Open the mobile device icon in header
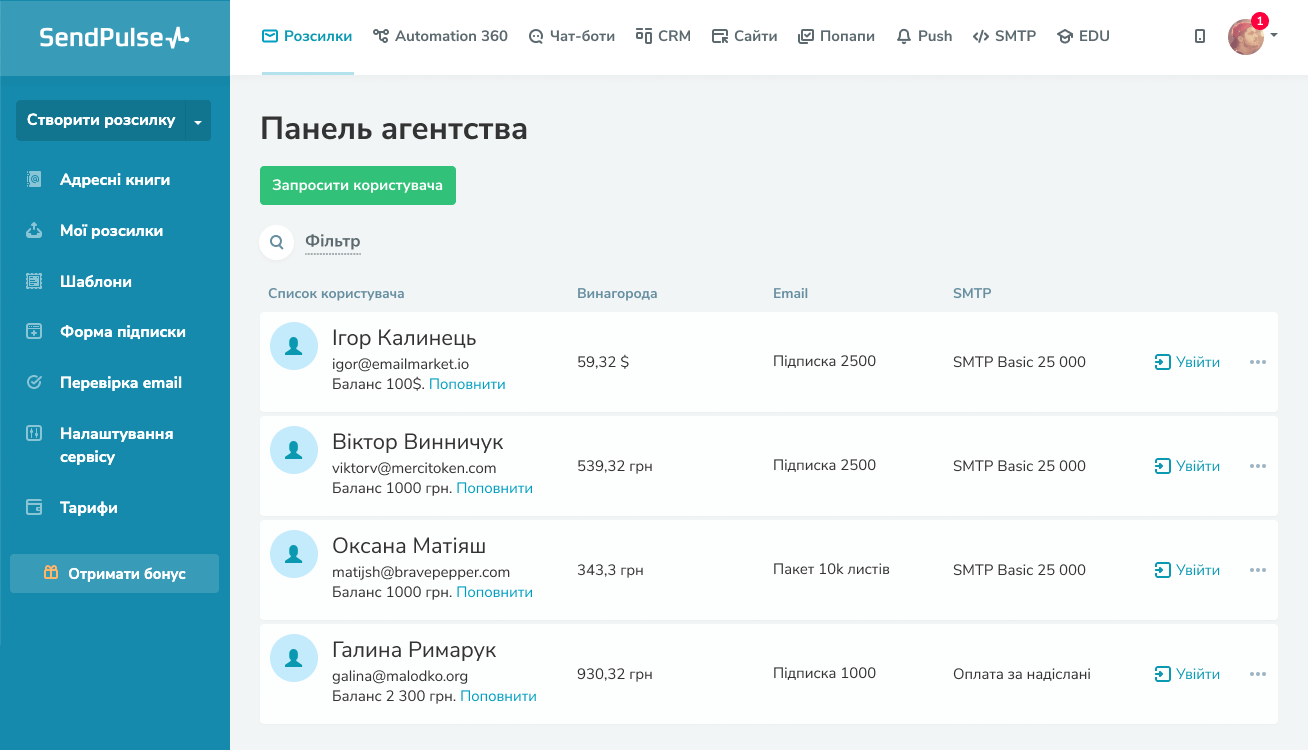1308x750 pixels. click(1200, 36)
